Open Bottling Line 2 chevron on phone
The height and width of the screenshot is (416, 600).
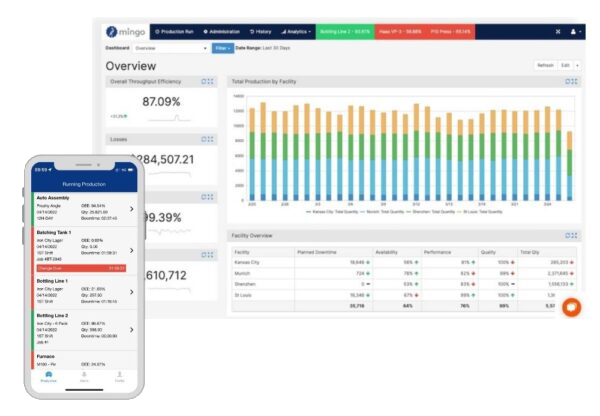point(132,330)
